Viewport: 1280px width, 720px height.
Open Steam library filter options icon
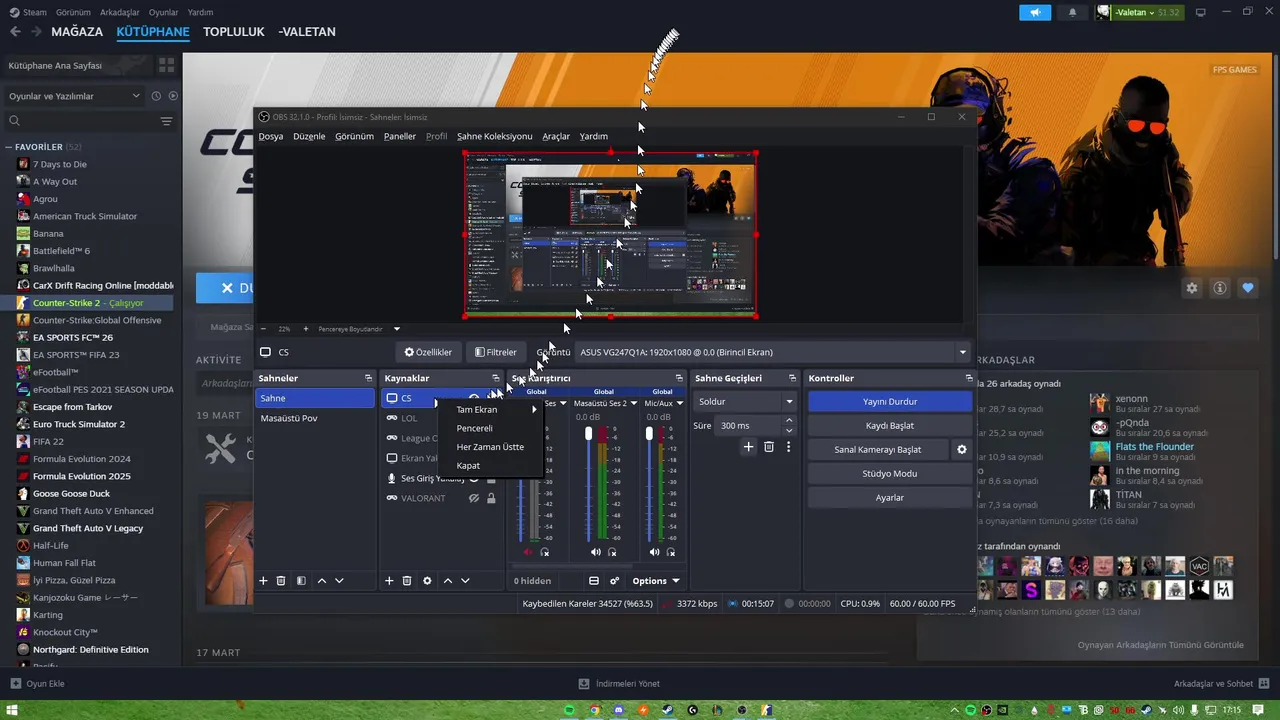click(x=166, y=121)
